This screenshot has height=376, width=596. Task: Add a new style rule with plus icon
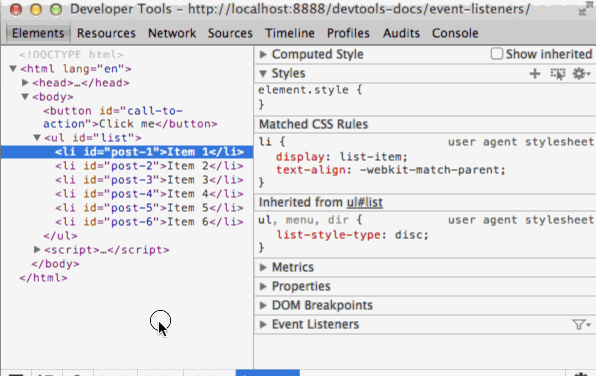coord(535,73)
